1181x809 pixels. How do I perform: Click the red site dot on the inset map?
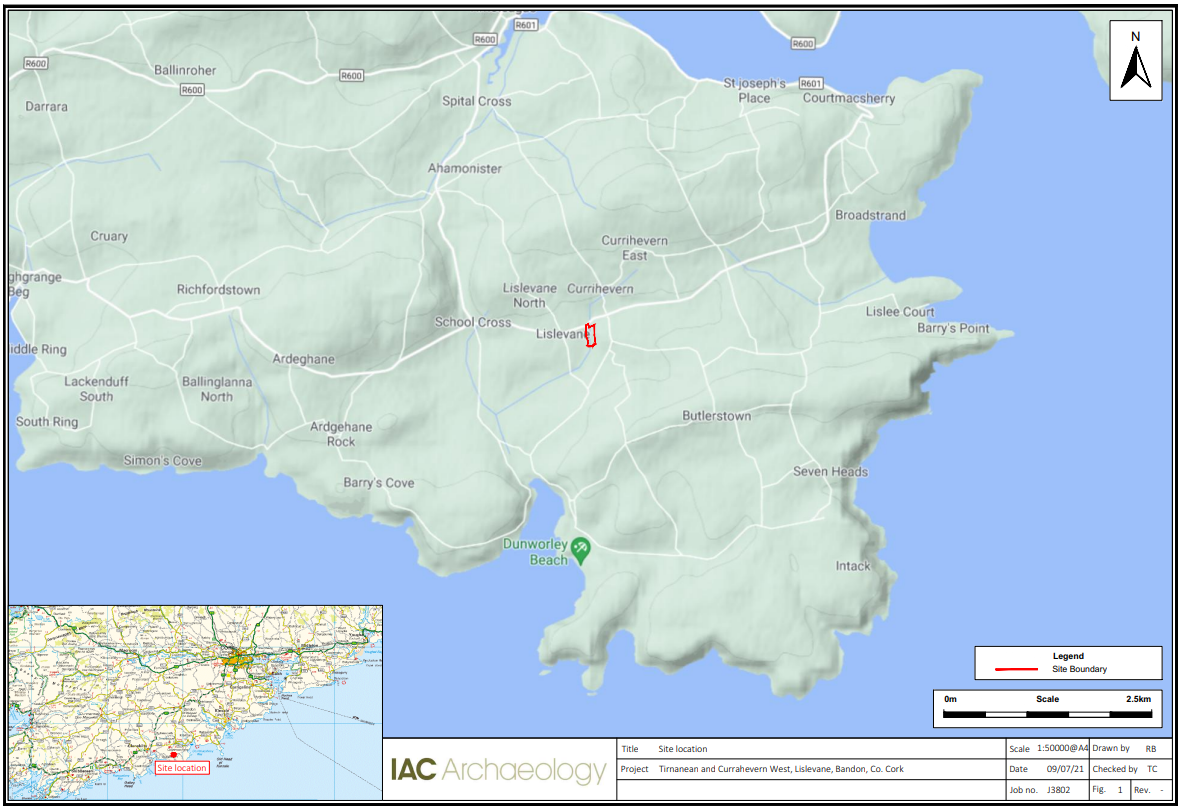point(173,756)
